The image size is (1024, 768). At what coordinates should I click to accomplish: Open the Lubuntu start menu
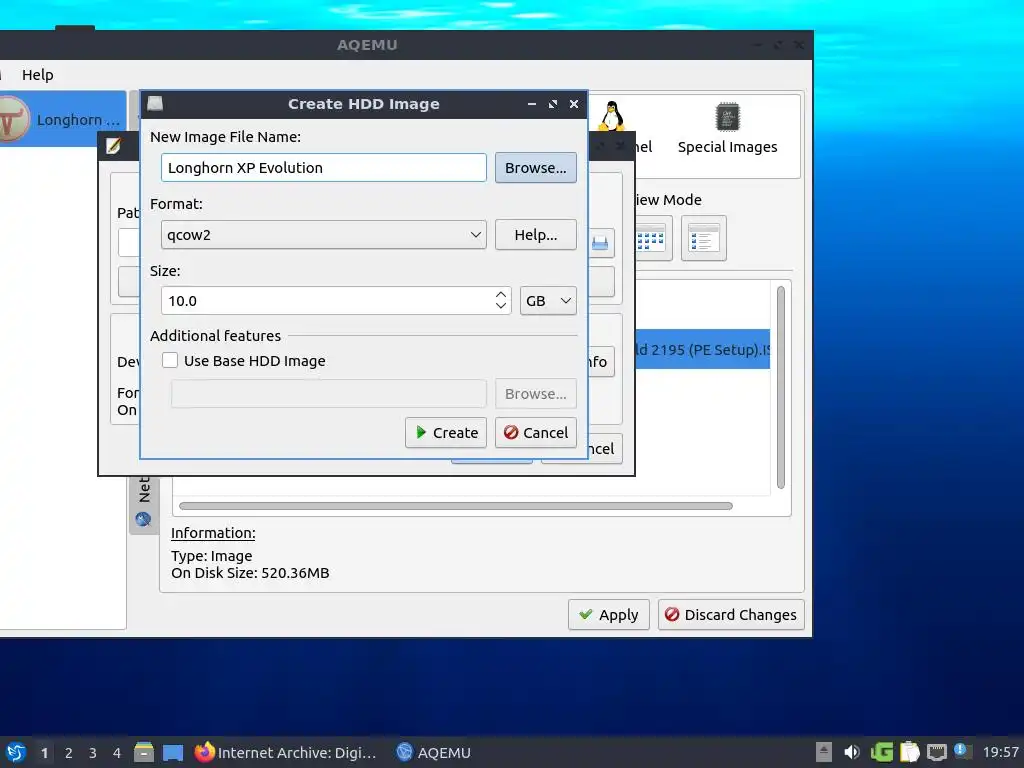(15, 752)
